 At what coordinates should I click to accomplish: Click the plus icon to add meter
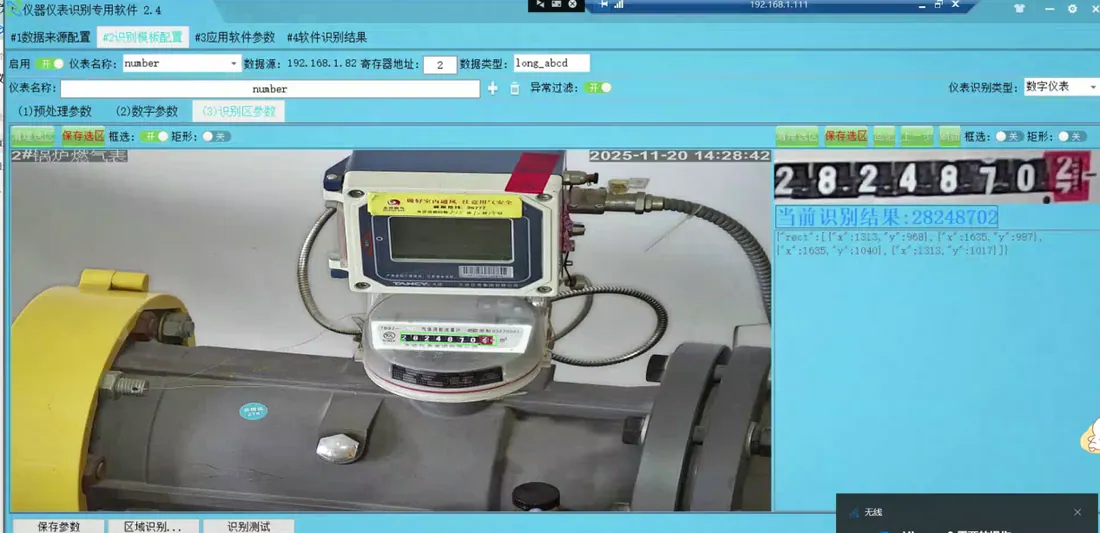point(492,88)
